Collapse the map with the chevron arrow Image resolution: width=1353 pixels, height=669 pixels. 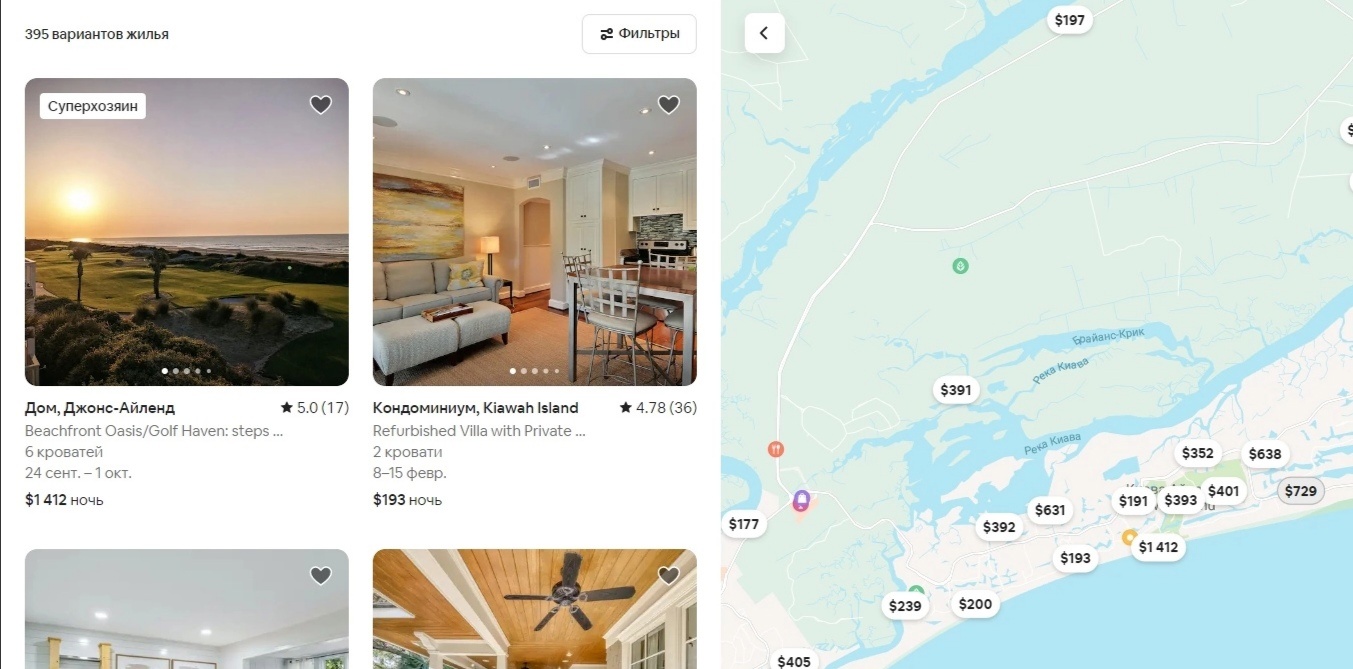pyautogui.click(x=764, y=33)
